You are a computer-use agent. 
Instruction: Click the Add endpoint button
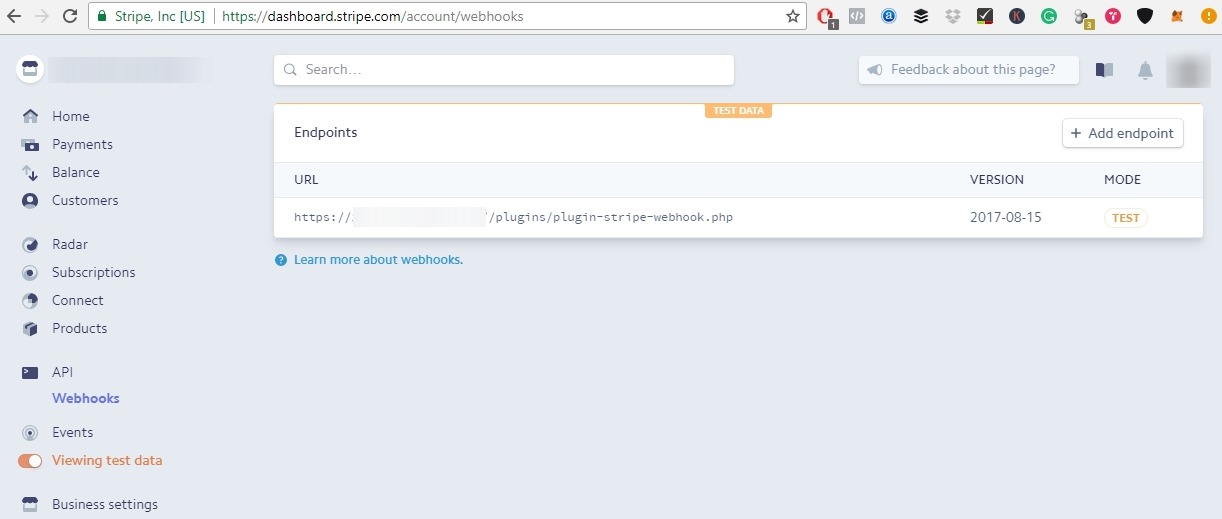[x=1122, y=134]
